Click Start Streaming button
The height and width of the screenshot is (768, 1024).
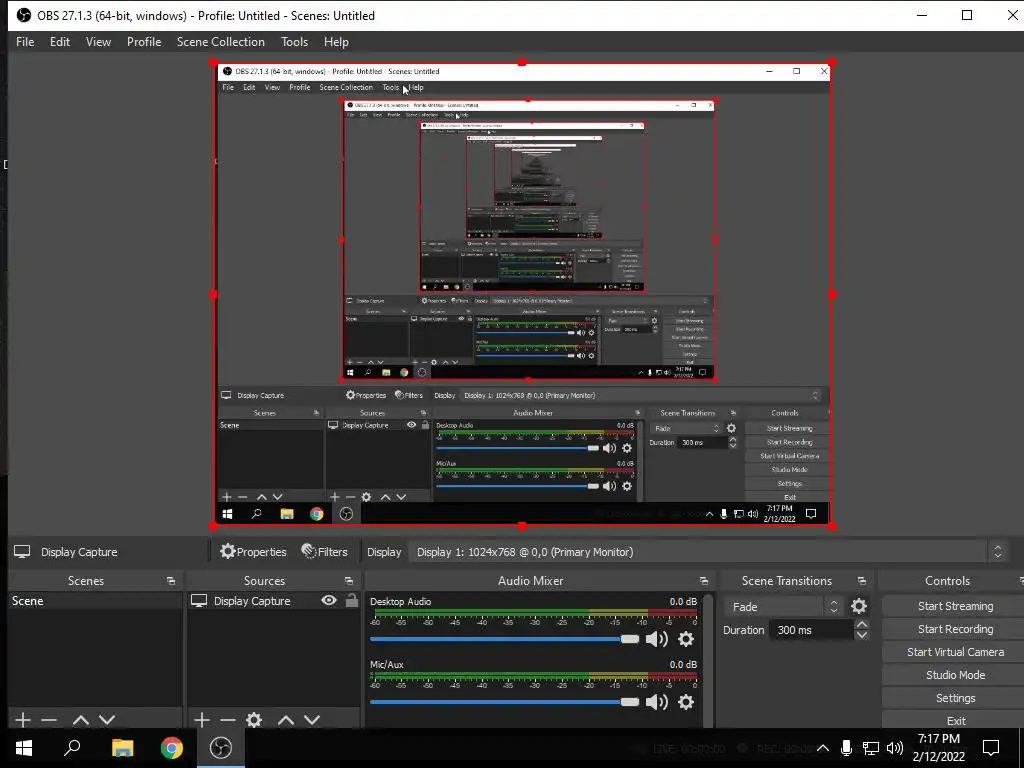click(954, 606)
